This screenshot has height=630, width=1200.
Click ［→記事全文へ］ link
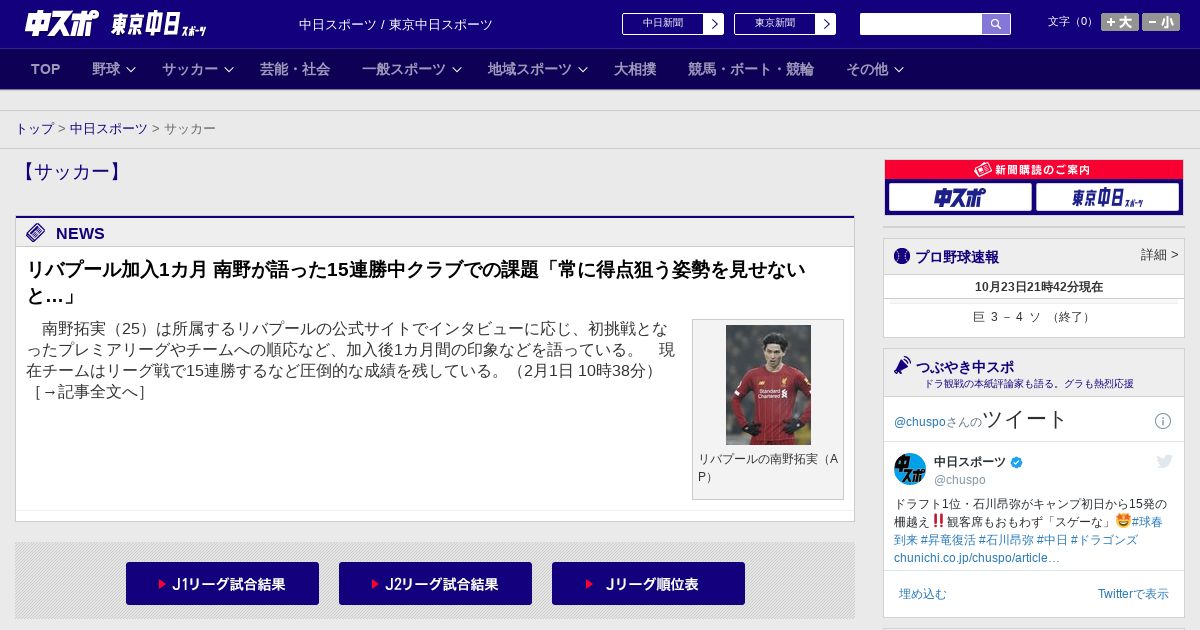click(x=90, y=392)
